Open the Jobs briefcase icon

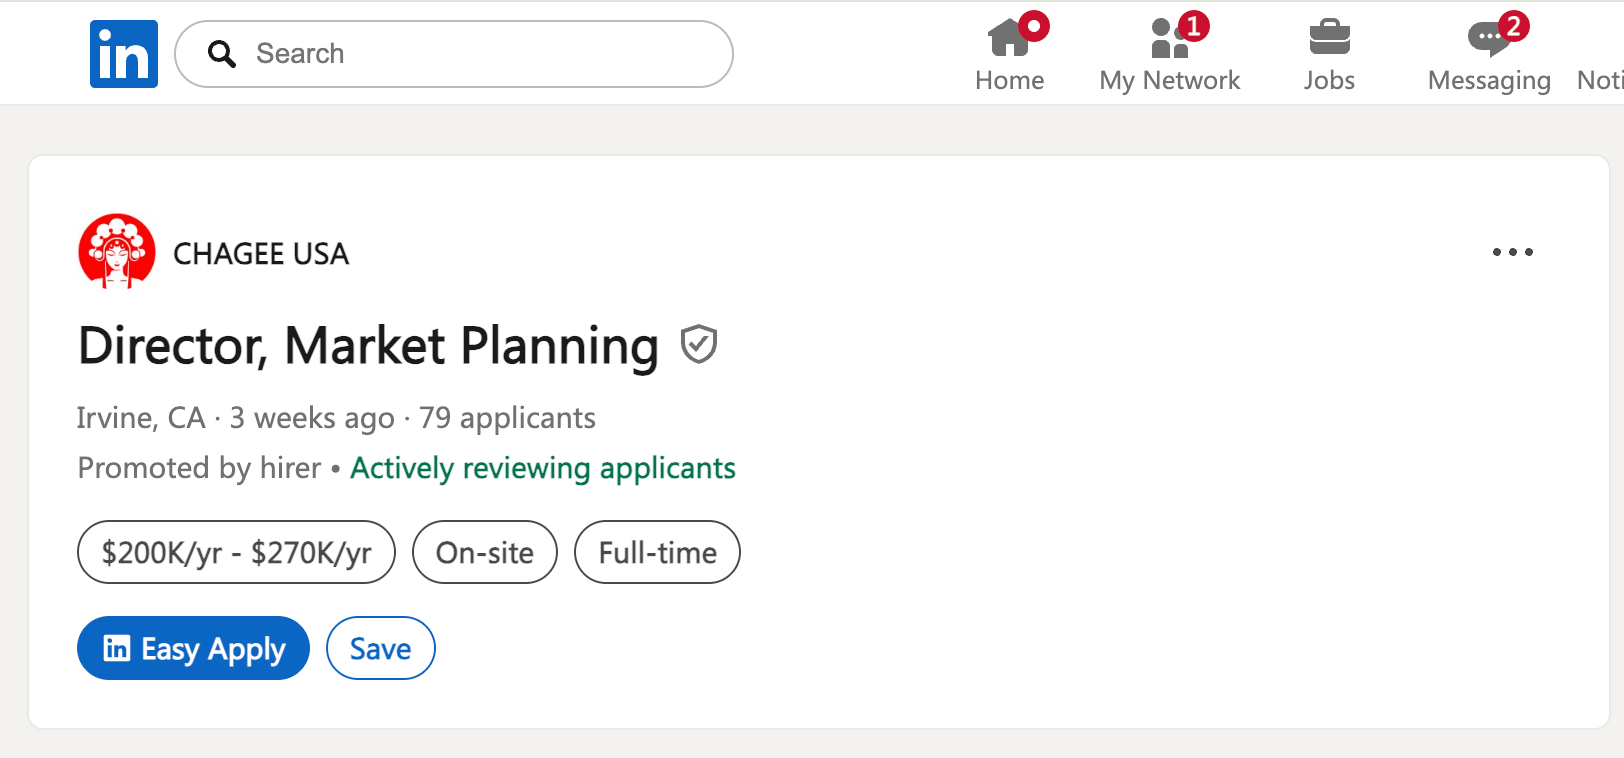coord(1329,40)
